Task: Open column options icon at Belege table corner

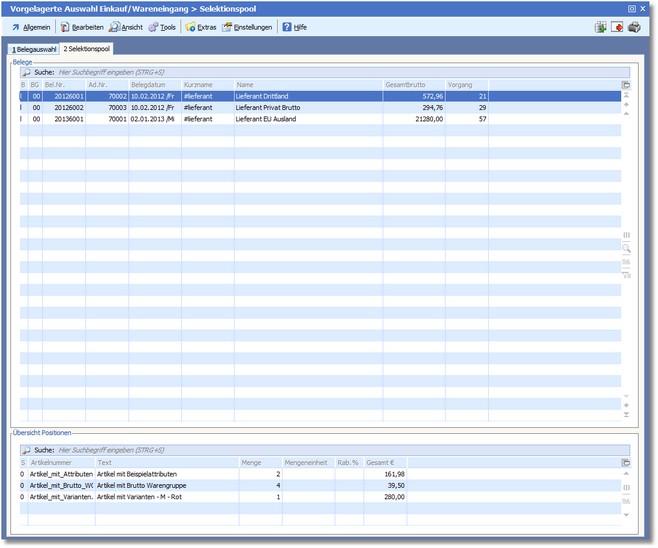Action: (626, 86)
